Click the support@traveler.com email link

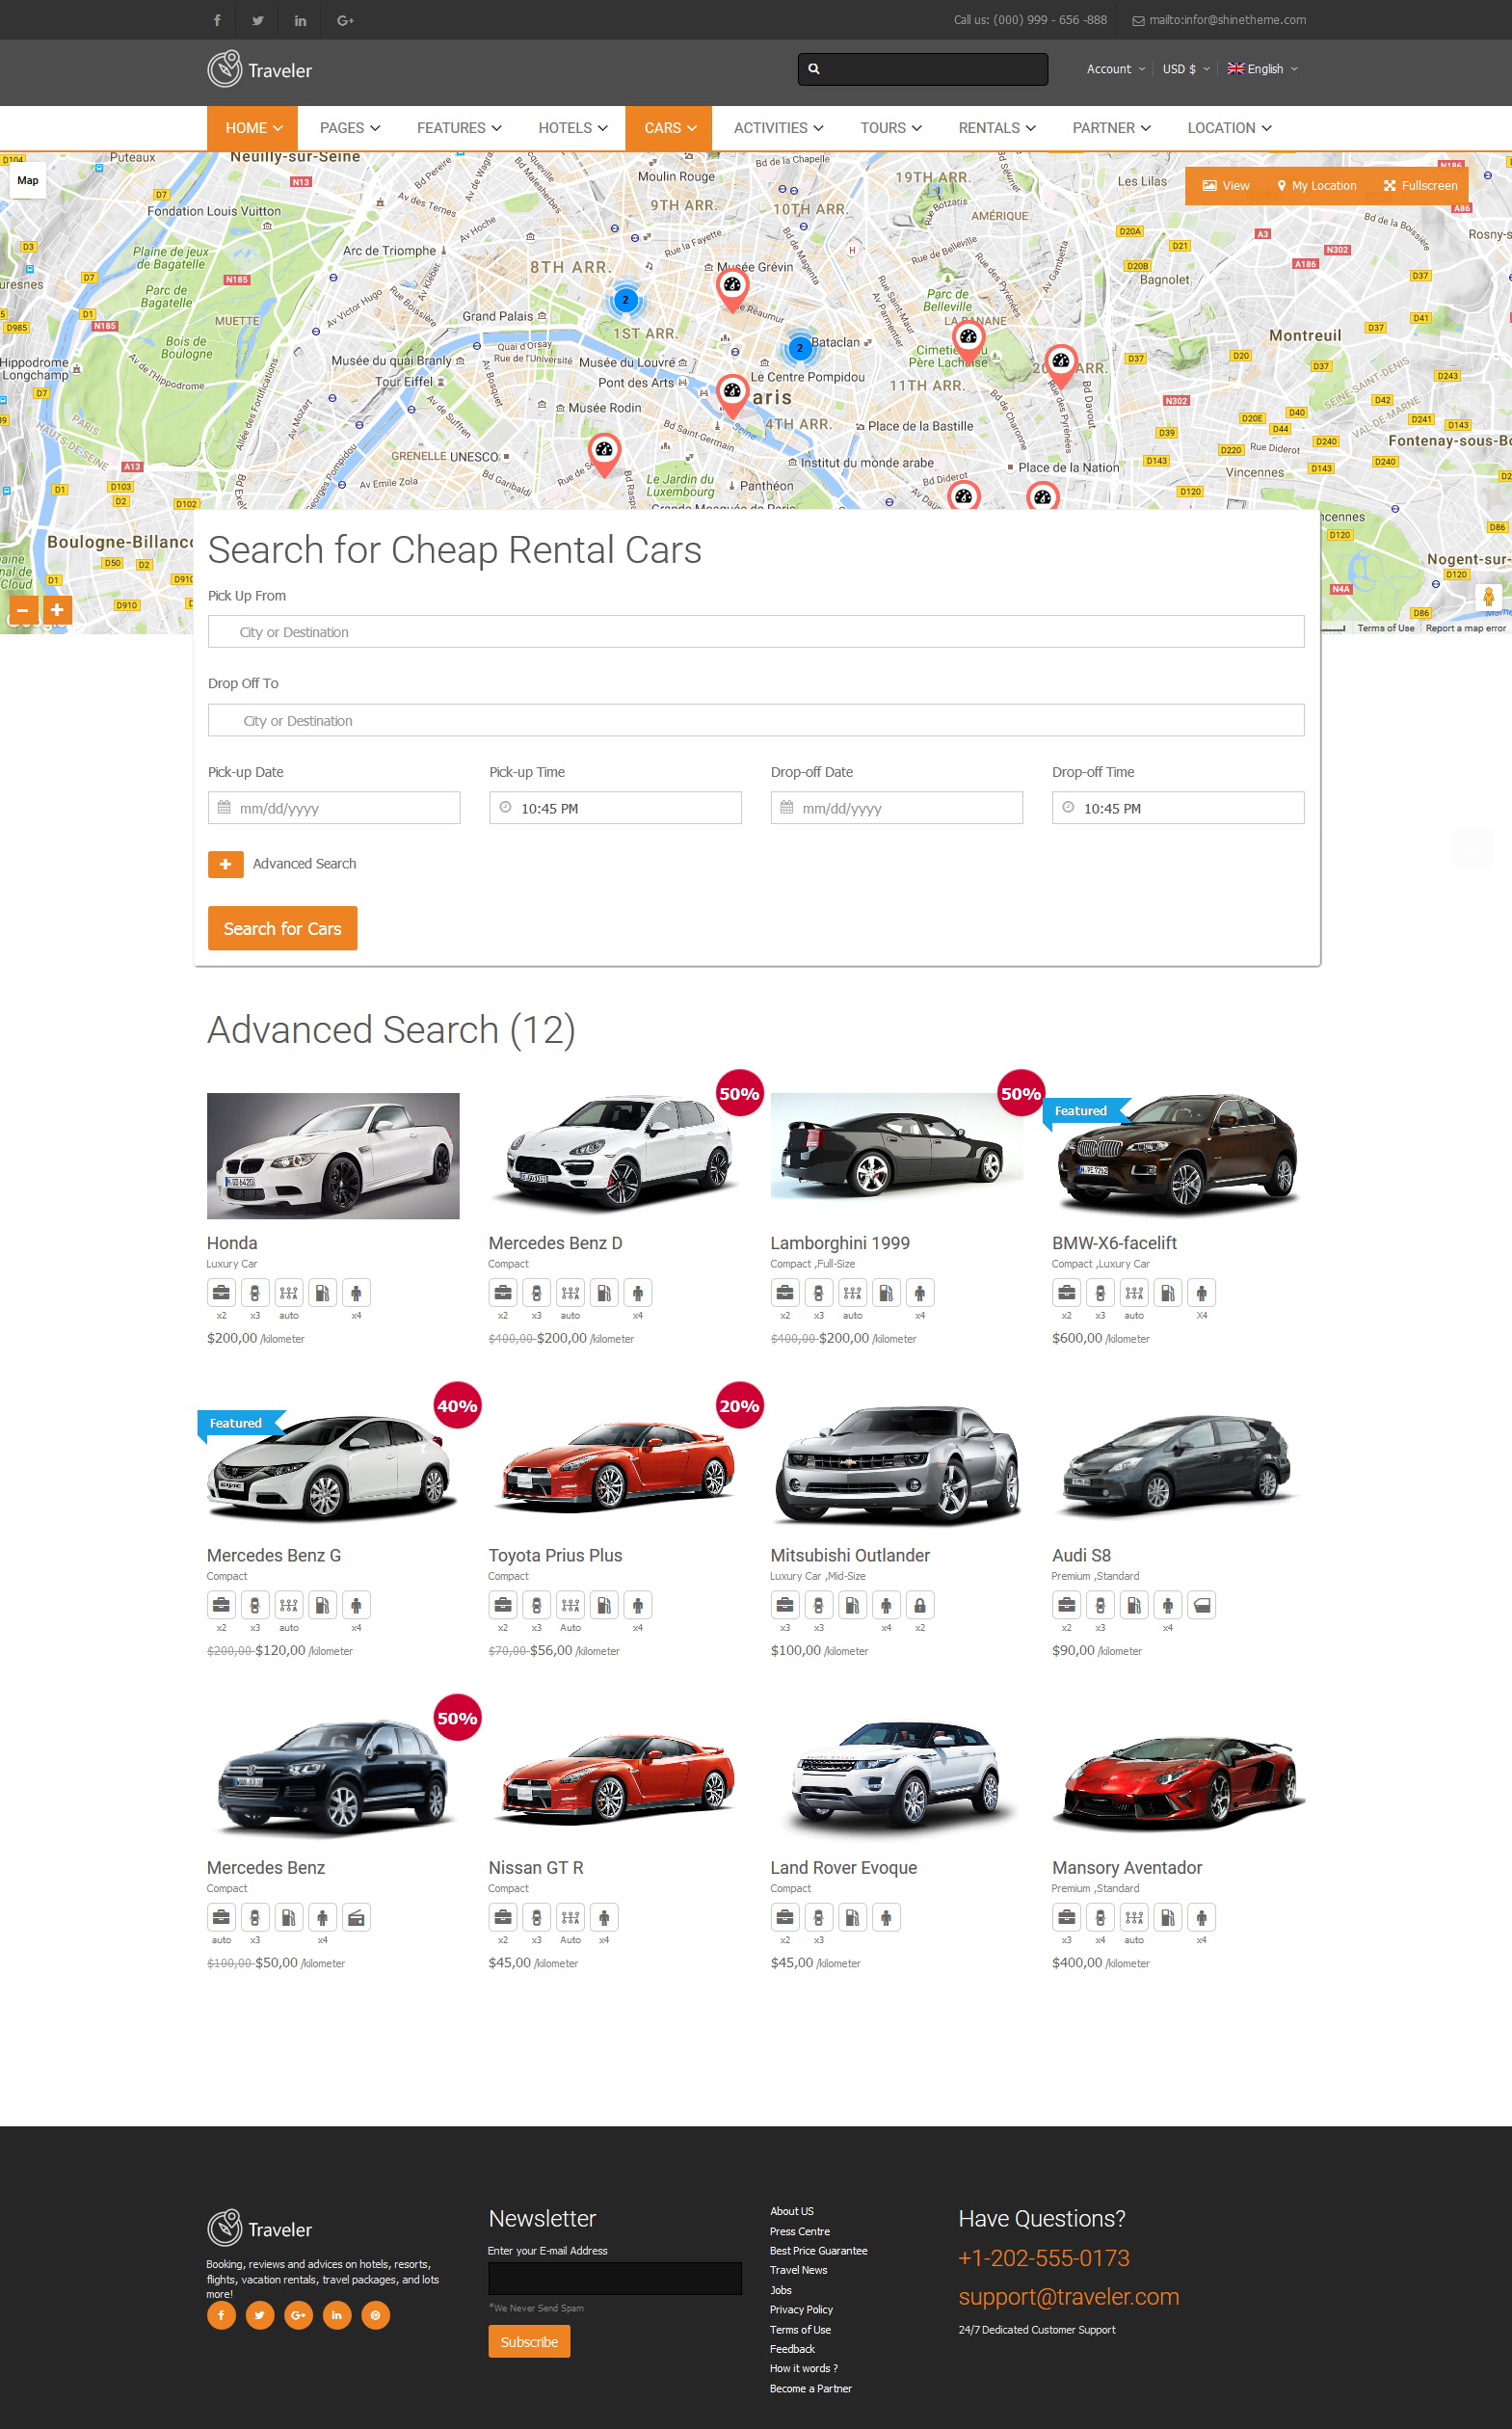click(1069, 2297)
